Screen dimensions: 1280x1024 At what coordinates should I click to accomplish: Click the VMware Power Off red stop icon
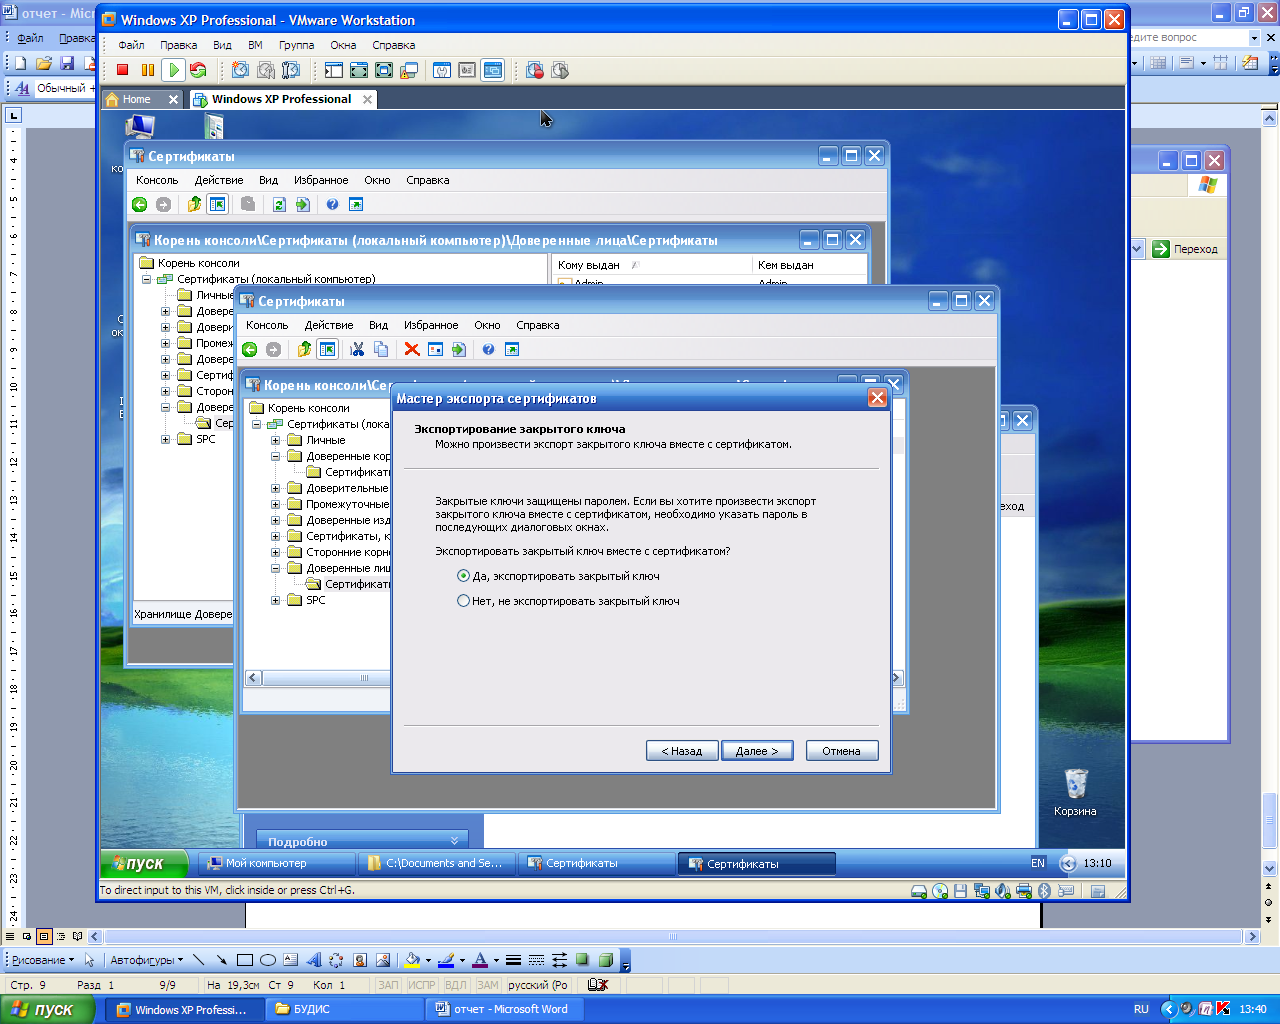(123, 70)
